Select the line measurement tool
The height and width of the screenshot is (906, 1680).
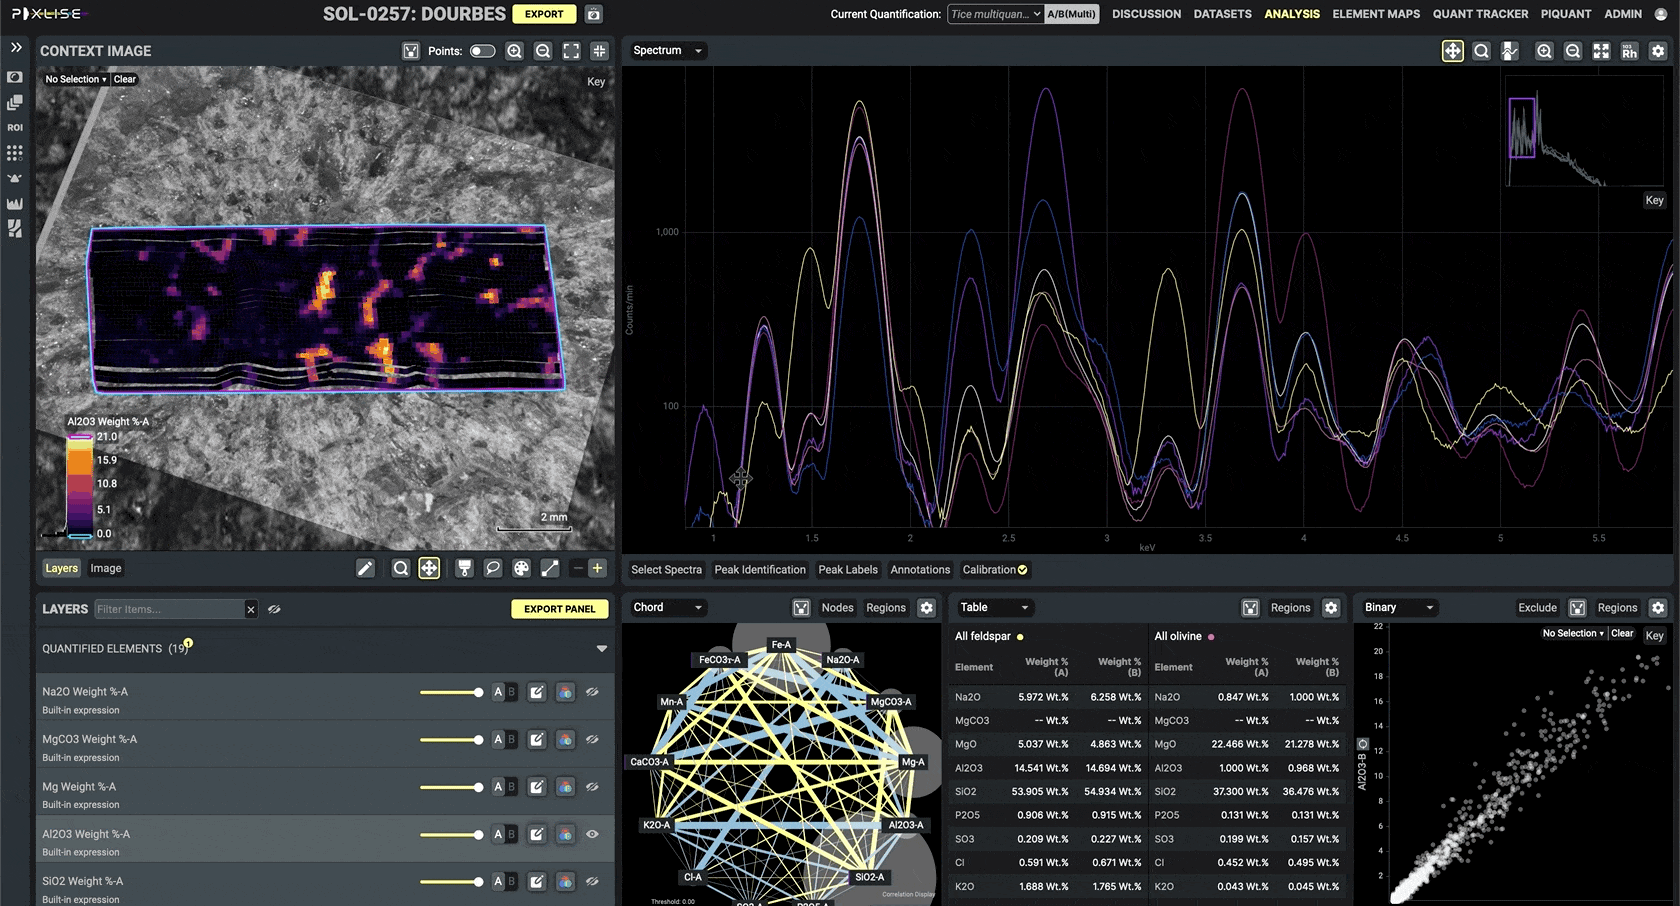tap(550, 568)
